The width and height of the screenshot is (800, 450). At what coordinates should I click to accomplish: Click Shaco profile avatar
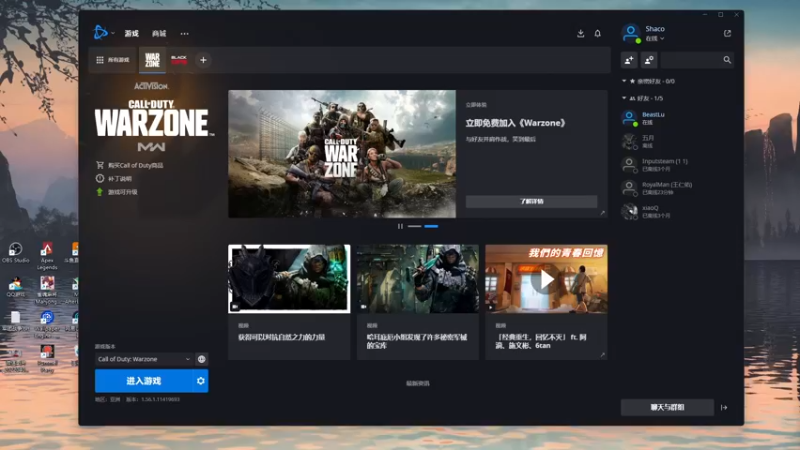pyautogui.click(x=631, y=34)
